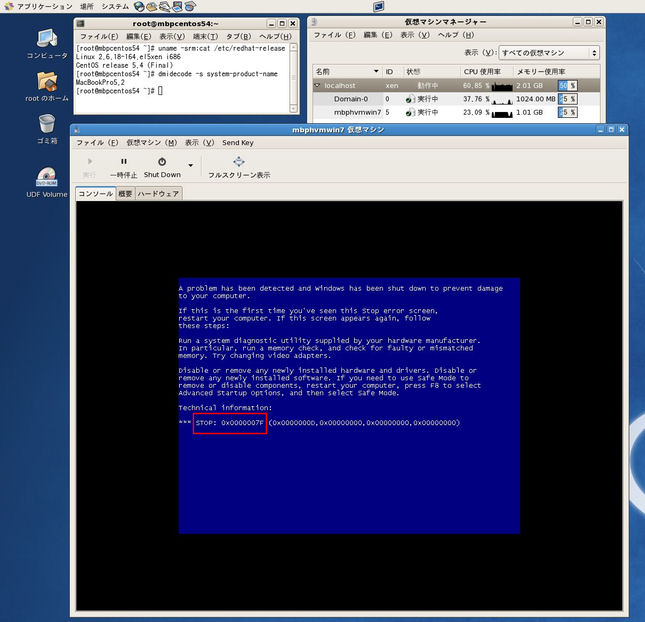
Task: Switch to the 概要 tab
Action: click(x=125, y=193)
